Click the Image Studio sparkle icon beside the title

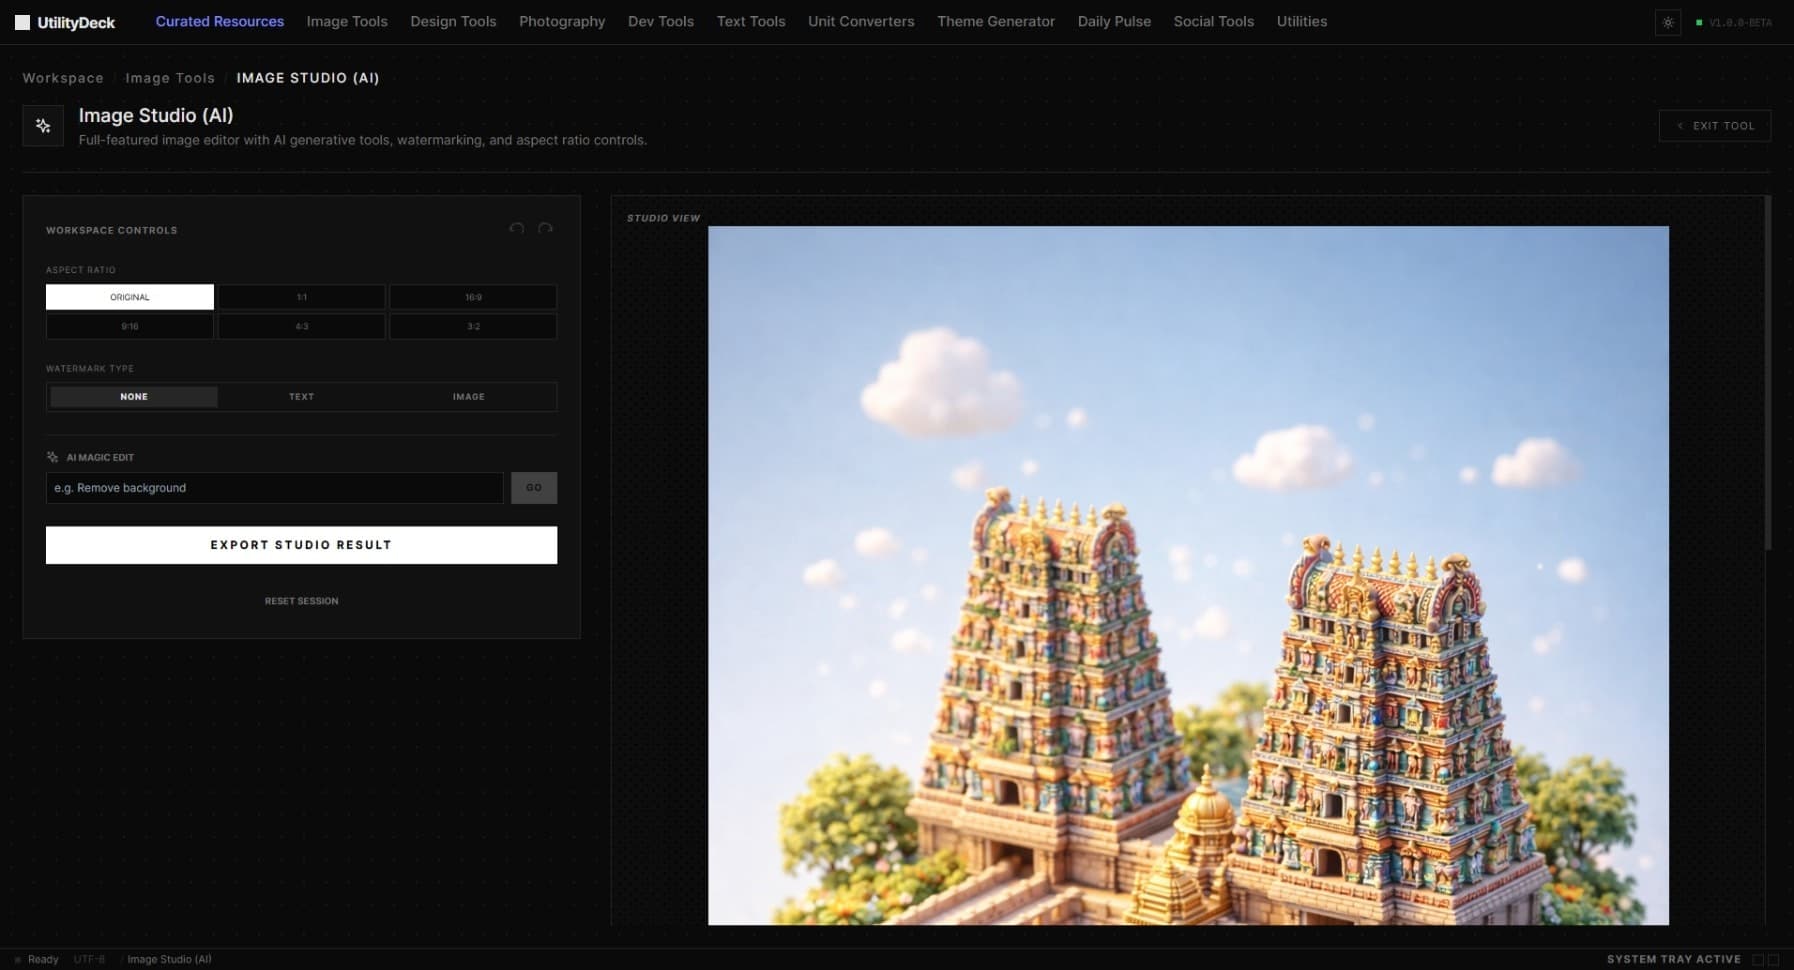click(42, 125)
